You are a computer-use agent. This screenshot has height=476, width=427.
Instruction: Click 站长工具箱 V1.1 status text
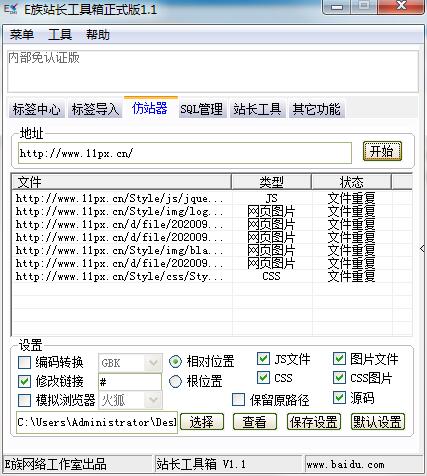201,464
